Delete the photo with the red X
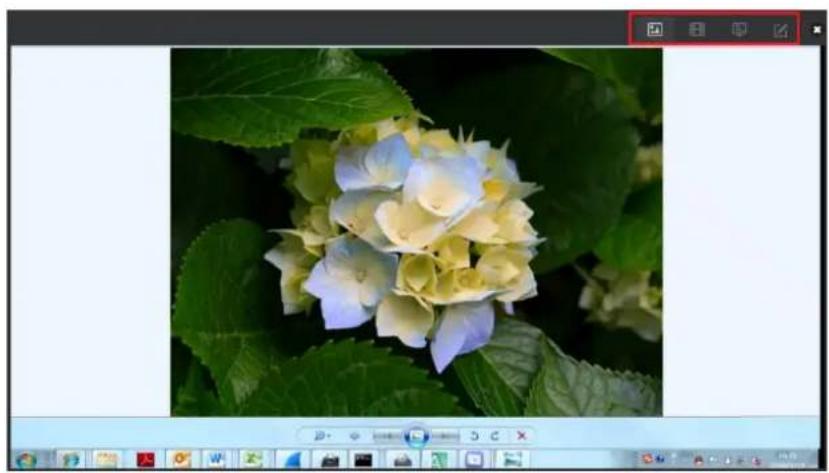829x473 pixels. click(x=521, y=435)
